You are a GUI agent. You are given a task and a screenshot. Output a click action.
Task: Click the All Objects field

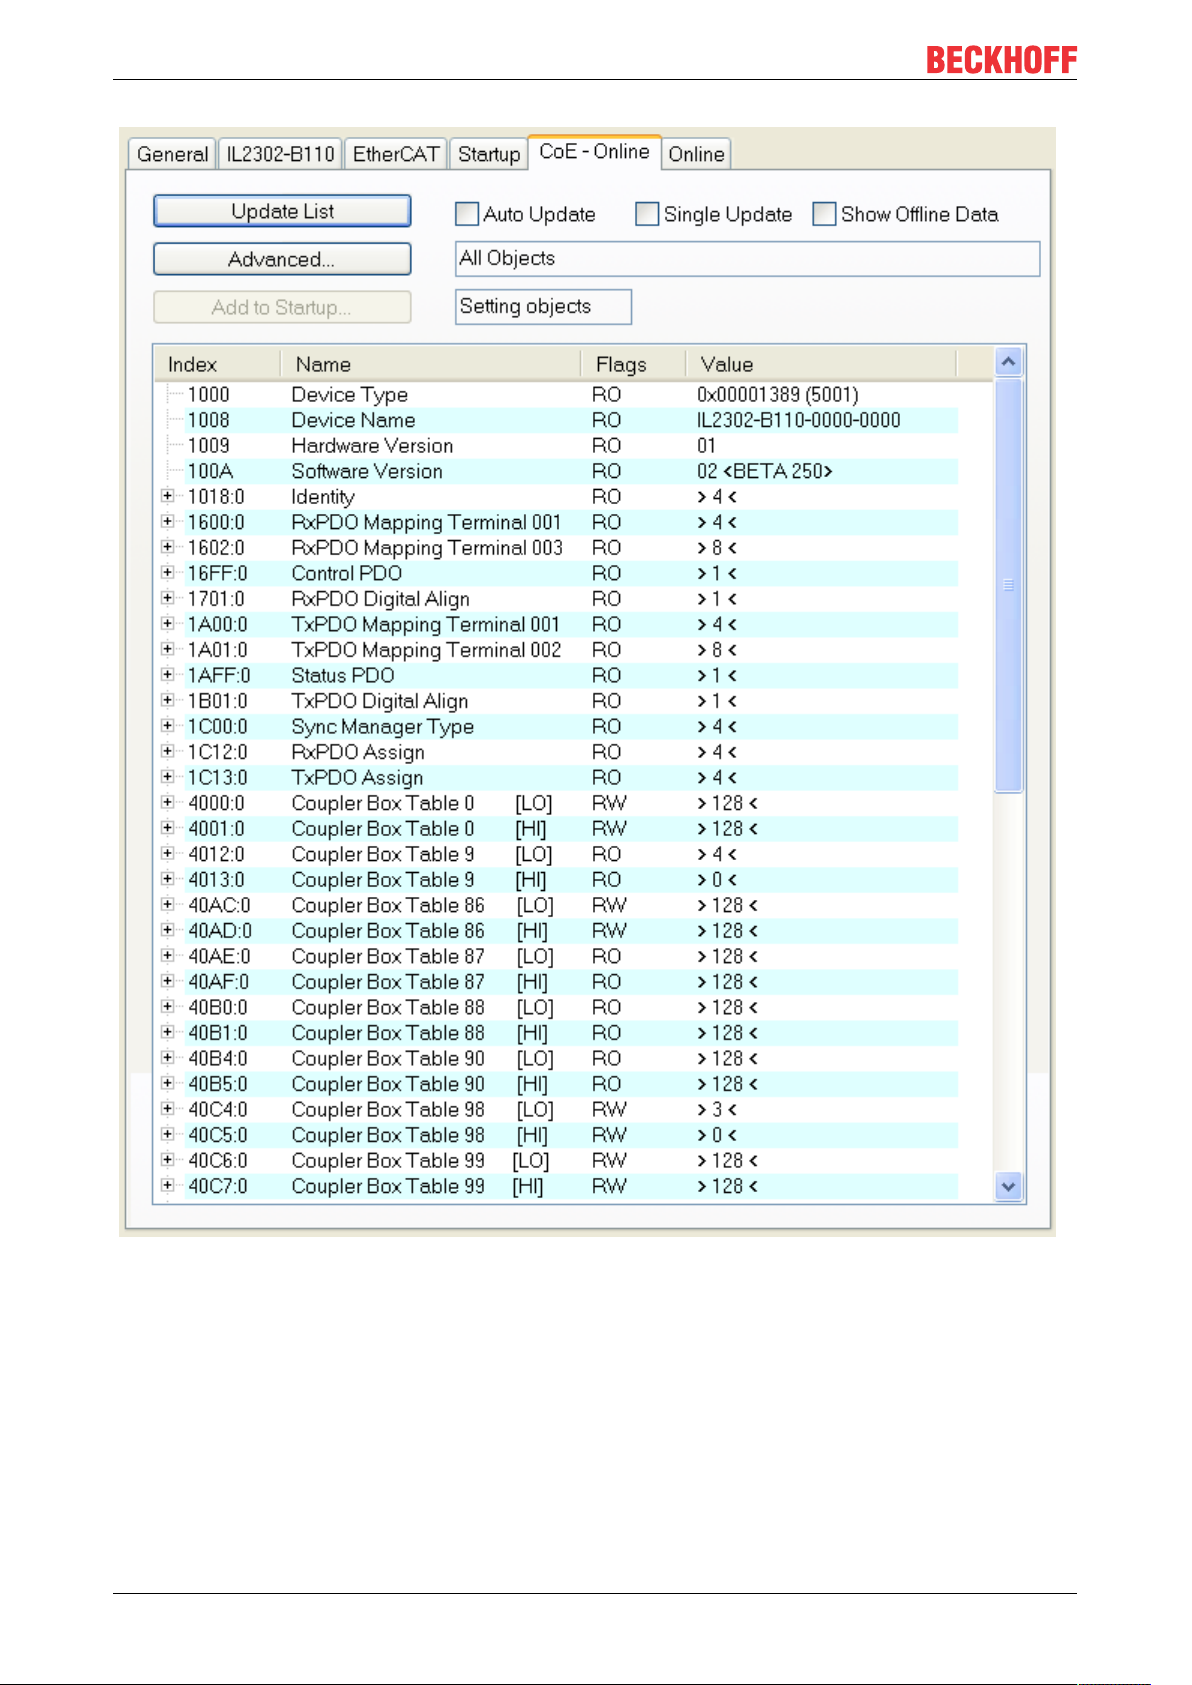(747, 258)
